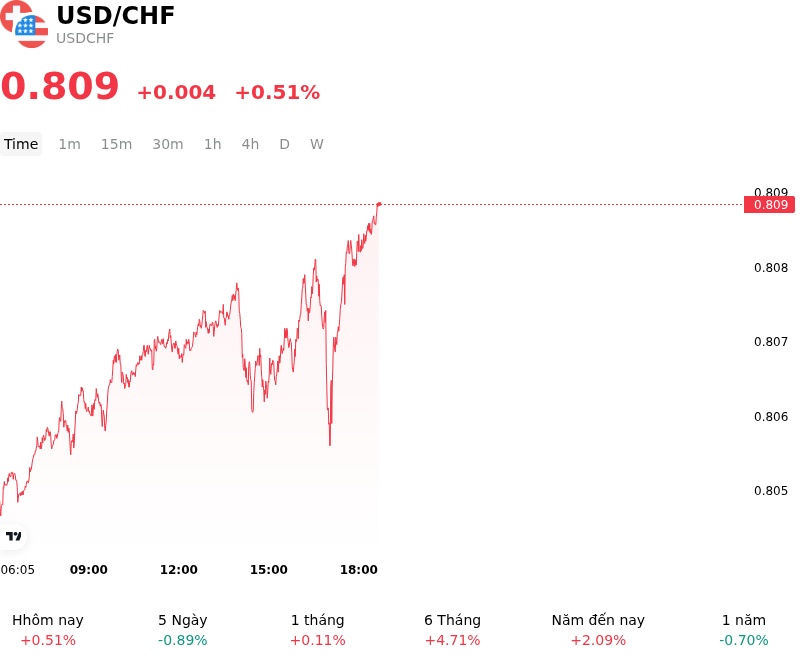The width and height of the screenshot is (800, 660).
Task: Click the red 0.809 current price label
Action: pos(769,205)
